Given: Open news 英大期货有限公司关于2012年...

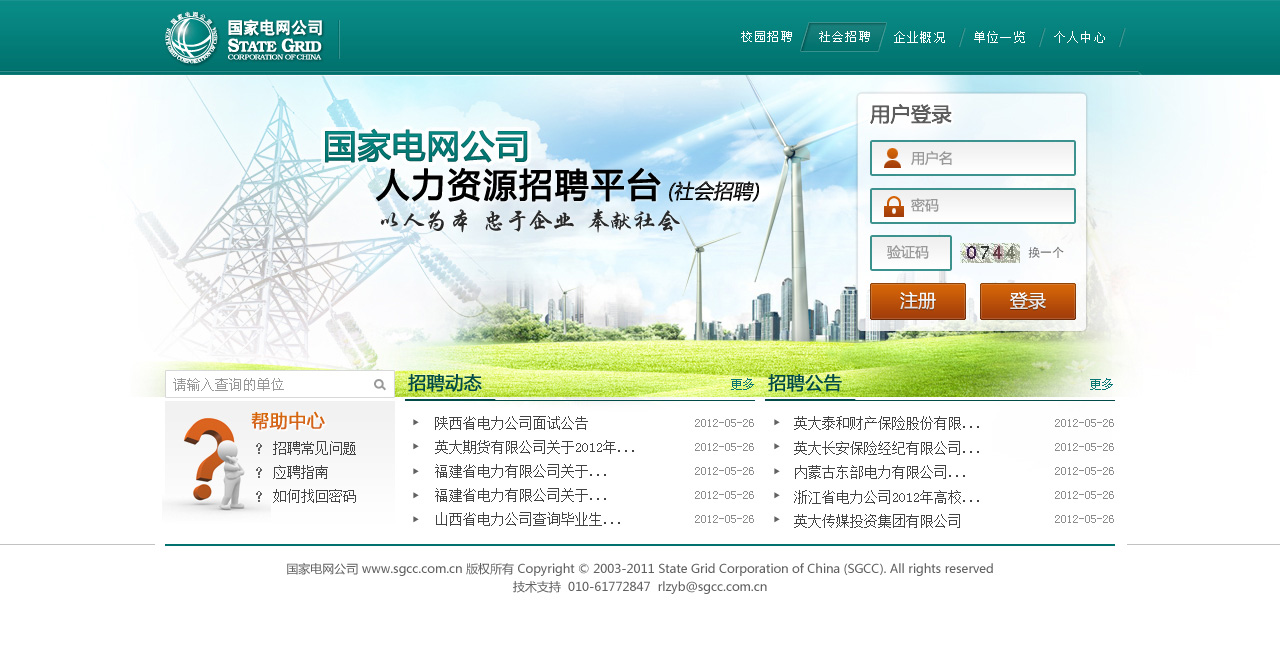Looking at the screenshot, I should coord(535,447).
